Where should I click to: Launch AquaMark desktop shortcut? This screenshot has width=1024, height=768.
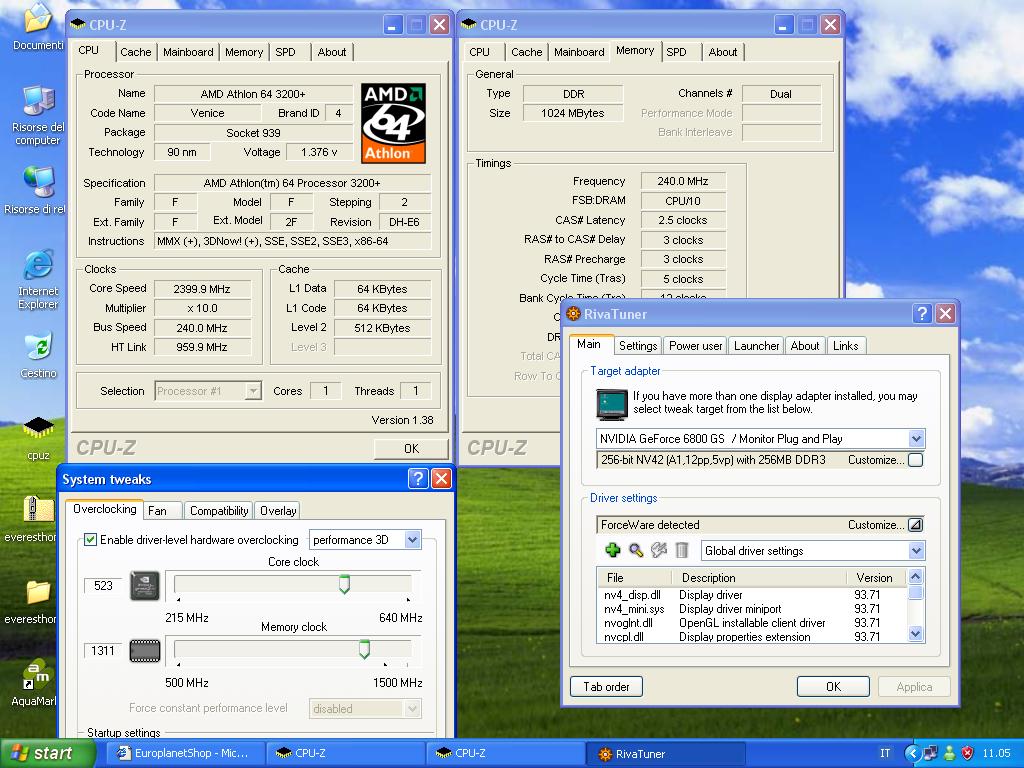pos(34,682)
